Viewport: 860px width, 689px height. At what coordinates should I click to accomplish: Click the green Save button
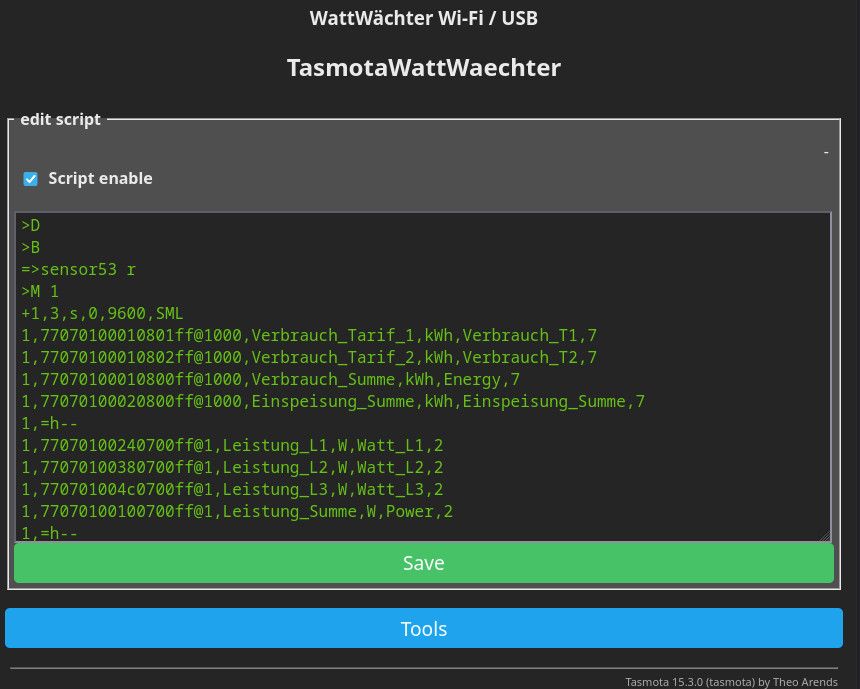point(423,563)
